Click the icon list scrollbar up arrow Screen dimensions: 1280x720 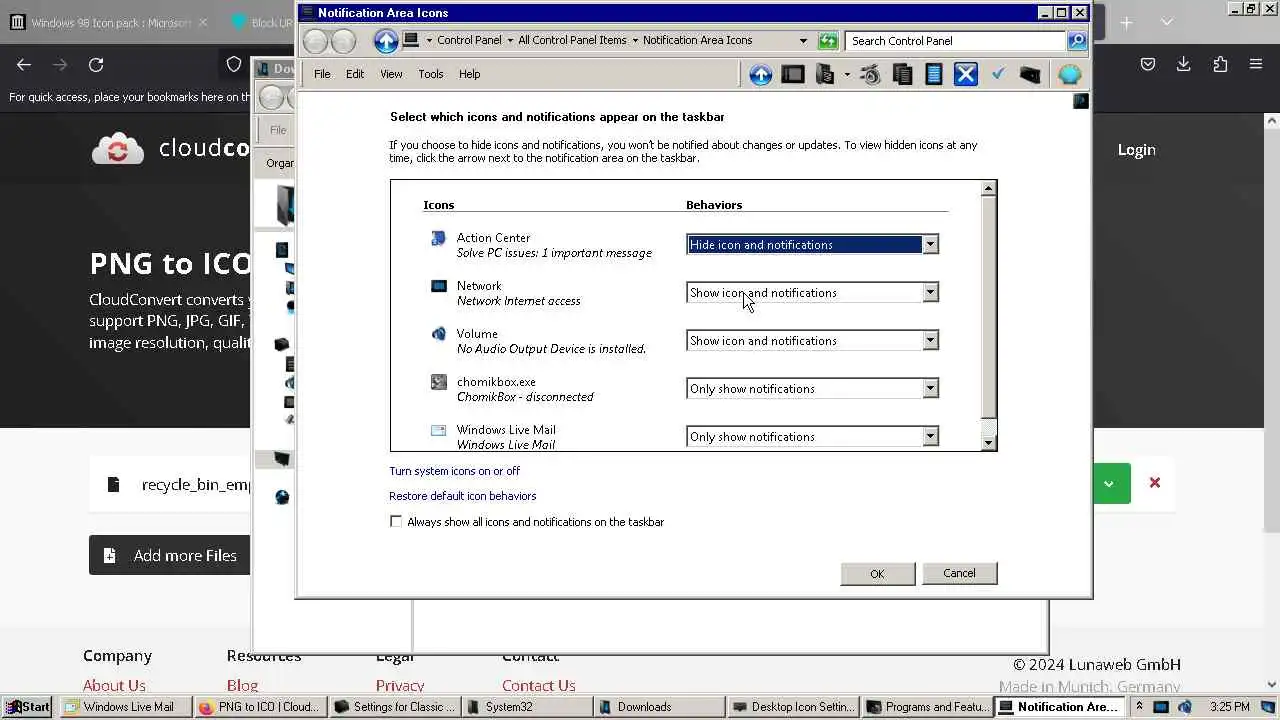tap(988, 189)
